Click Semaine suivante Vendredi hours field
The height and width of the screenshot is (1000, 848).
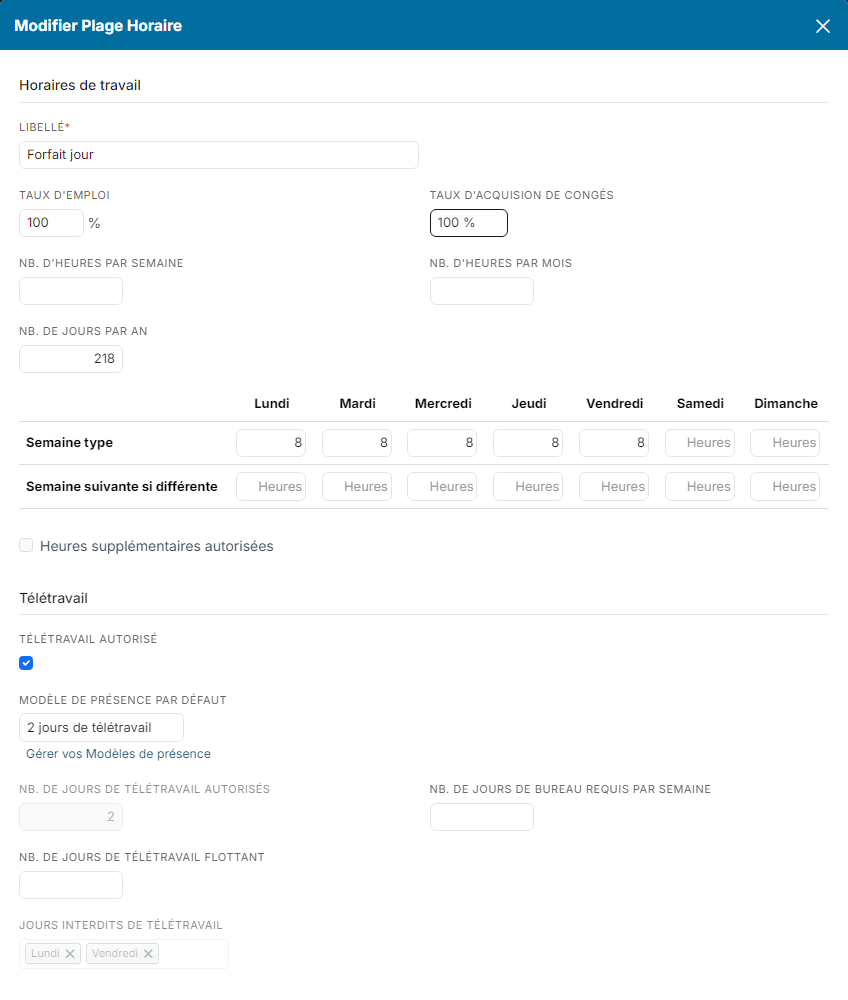(614, 487)
